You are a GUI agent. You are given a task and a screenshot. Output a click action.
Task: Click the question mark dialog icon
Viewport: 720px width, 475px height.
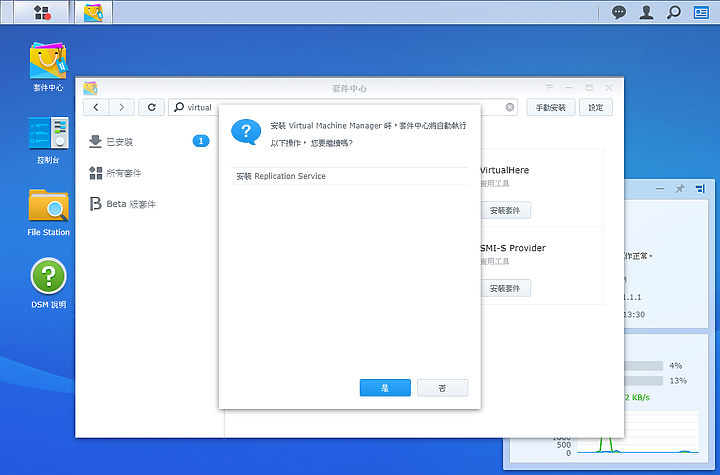pyautogui.click(x=246, y=132)
